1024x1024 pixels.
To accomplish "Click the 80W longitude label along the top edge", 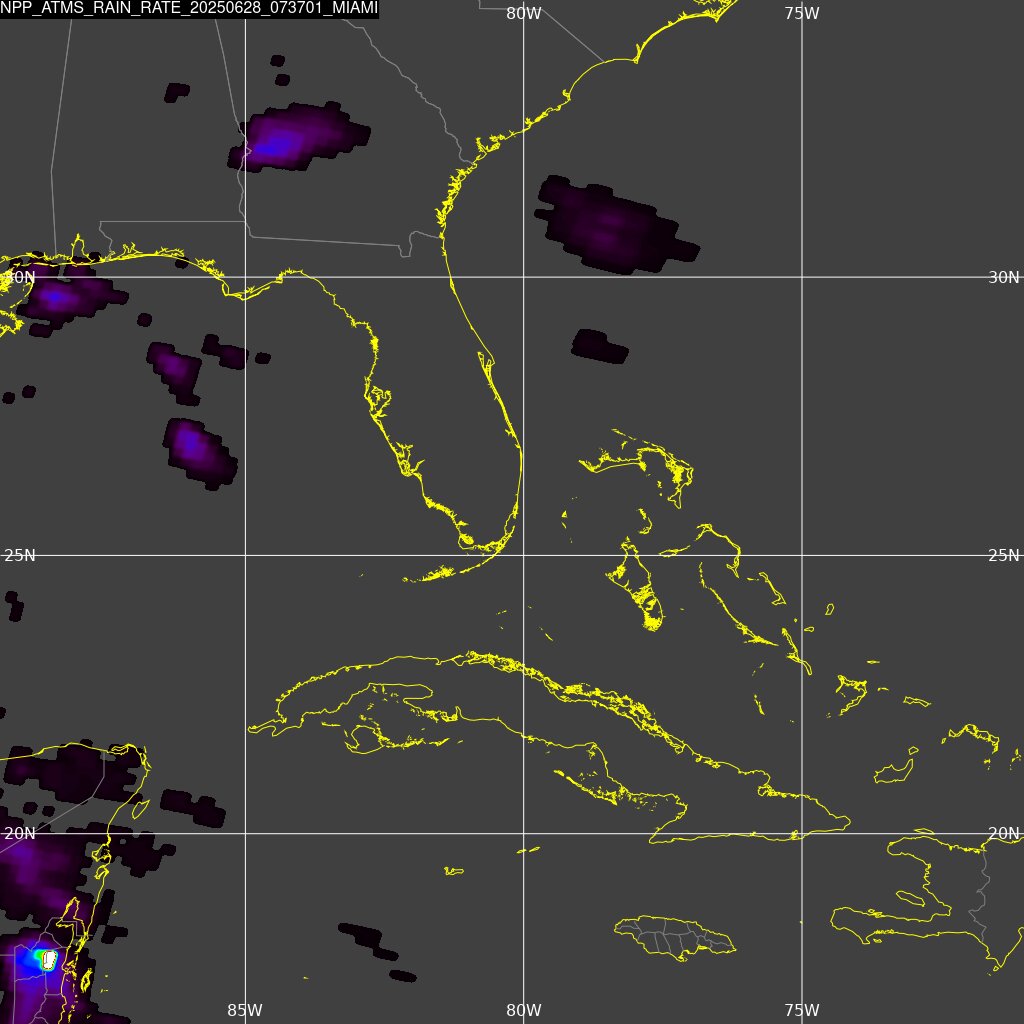I will (x=524, y=13).
